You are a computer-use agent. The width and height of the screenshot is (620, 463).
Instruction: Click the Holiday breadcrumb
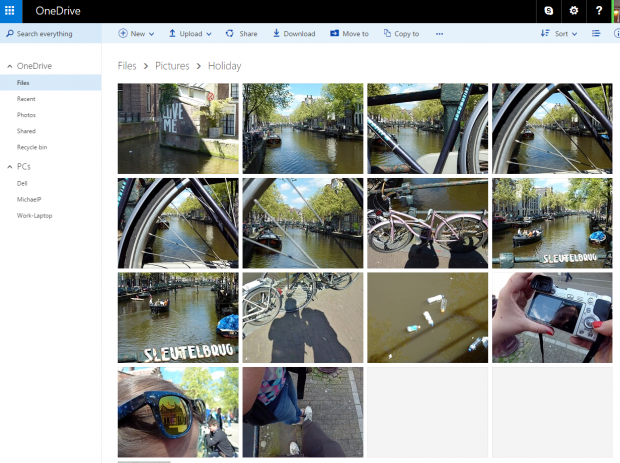[x=225, y=66]
